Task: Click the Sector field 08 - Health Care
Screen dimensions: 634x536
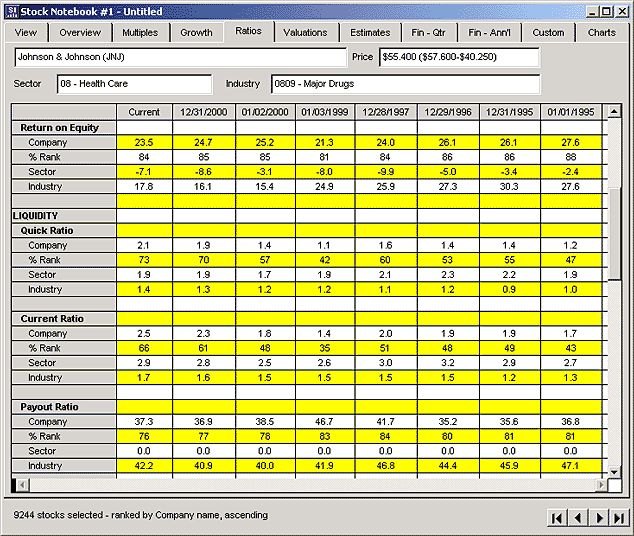Action: coord(134,84)
